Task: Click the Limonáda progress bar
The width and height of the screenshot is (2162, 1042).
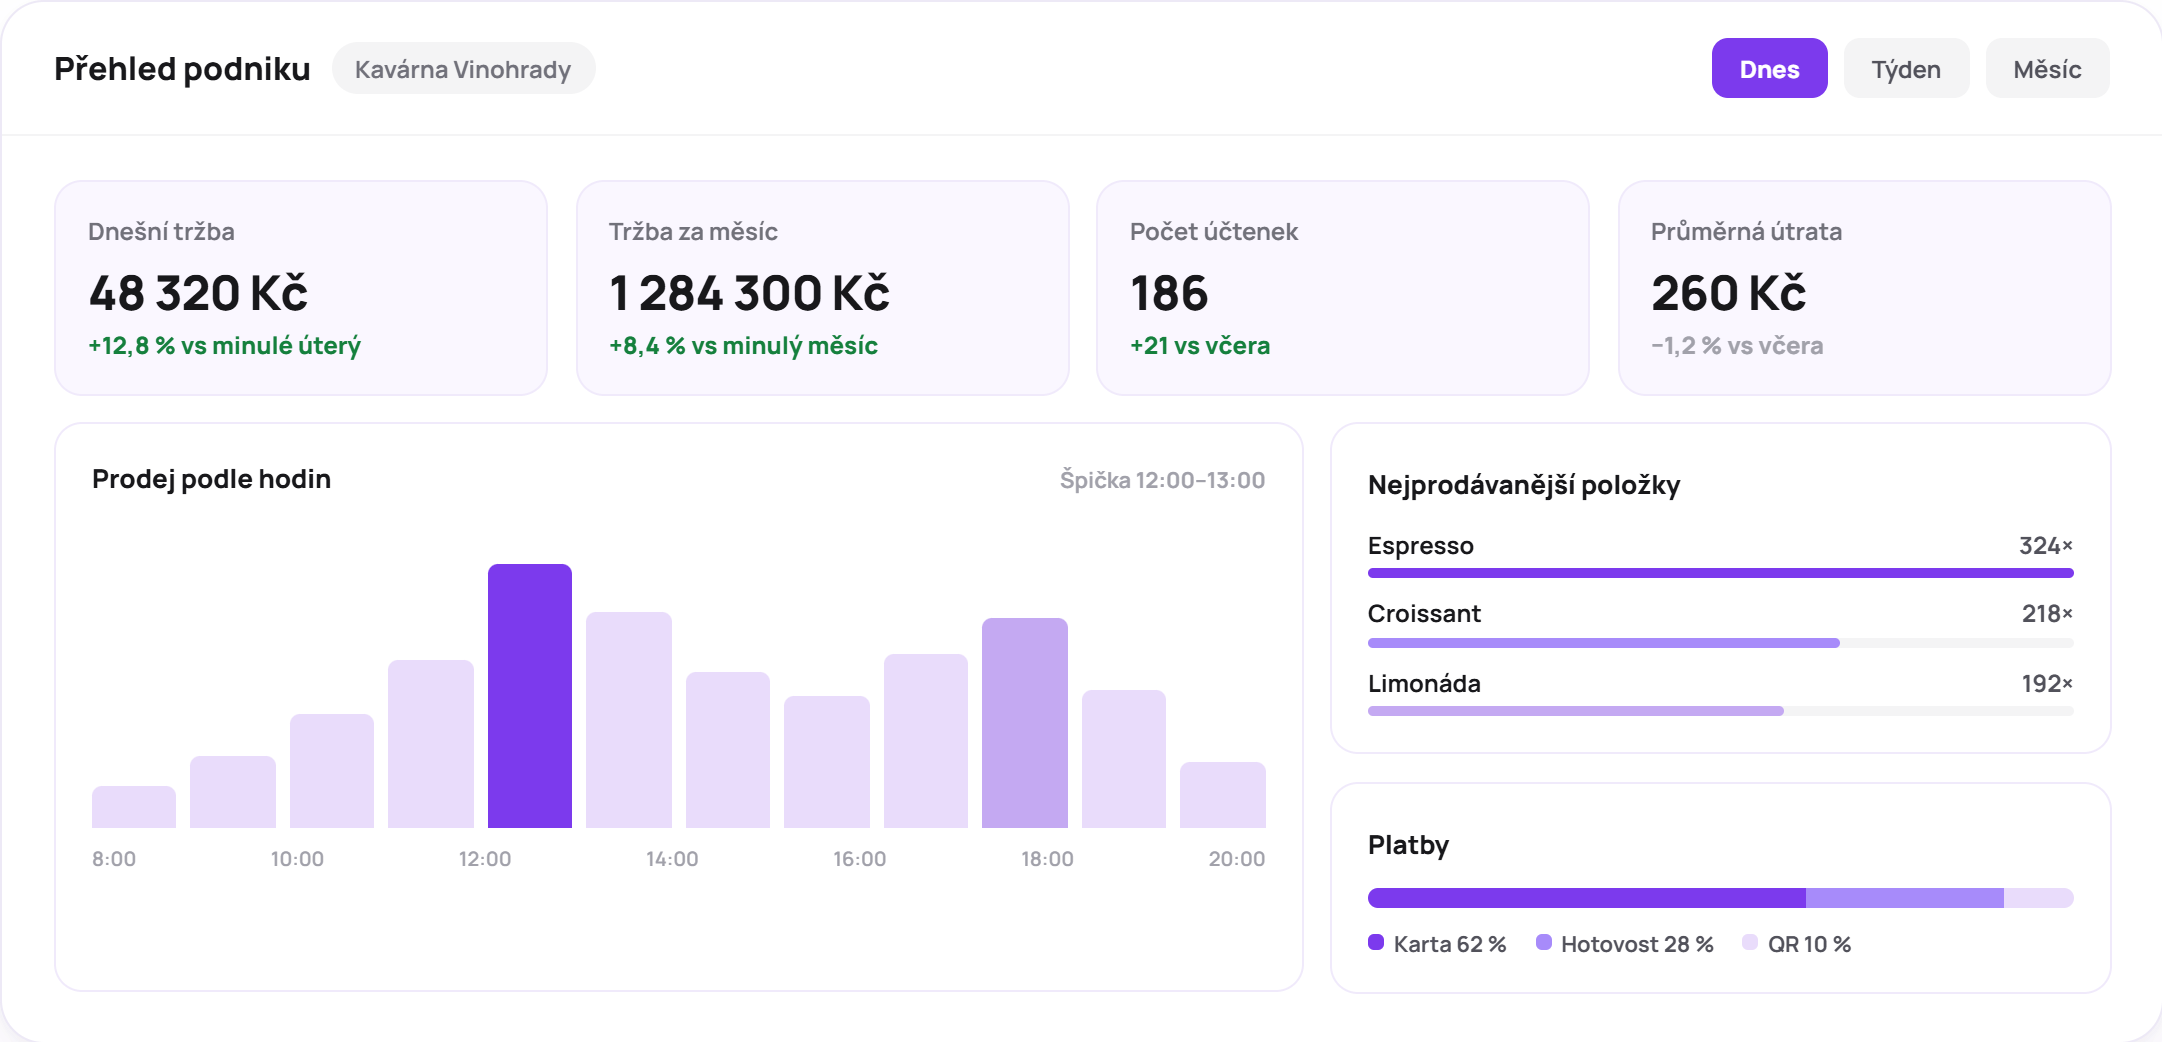Action: point(1720,711)
